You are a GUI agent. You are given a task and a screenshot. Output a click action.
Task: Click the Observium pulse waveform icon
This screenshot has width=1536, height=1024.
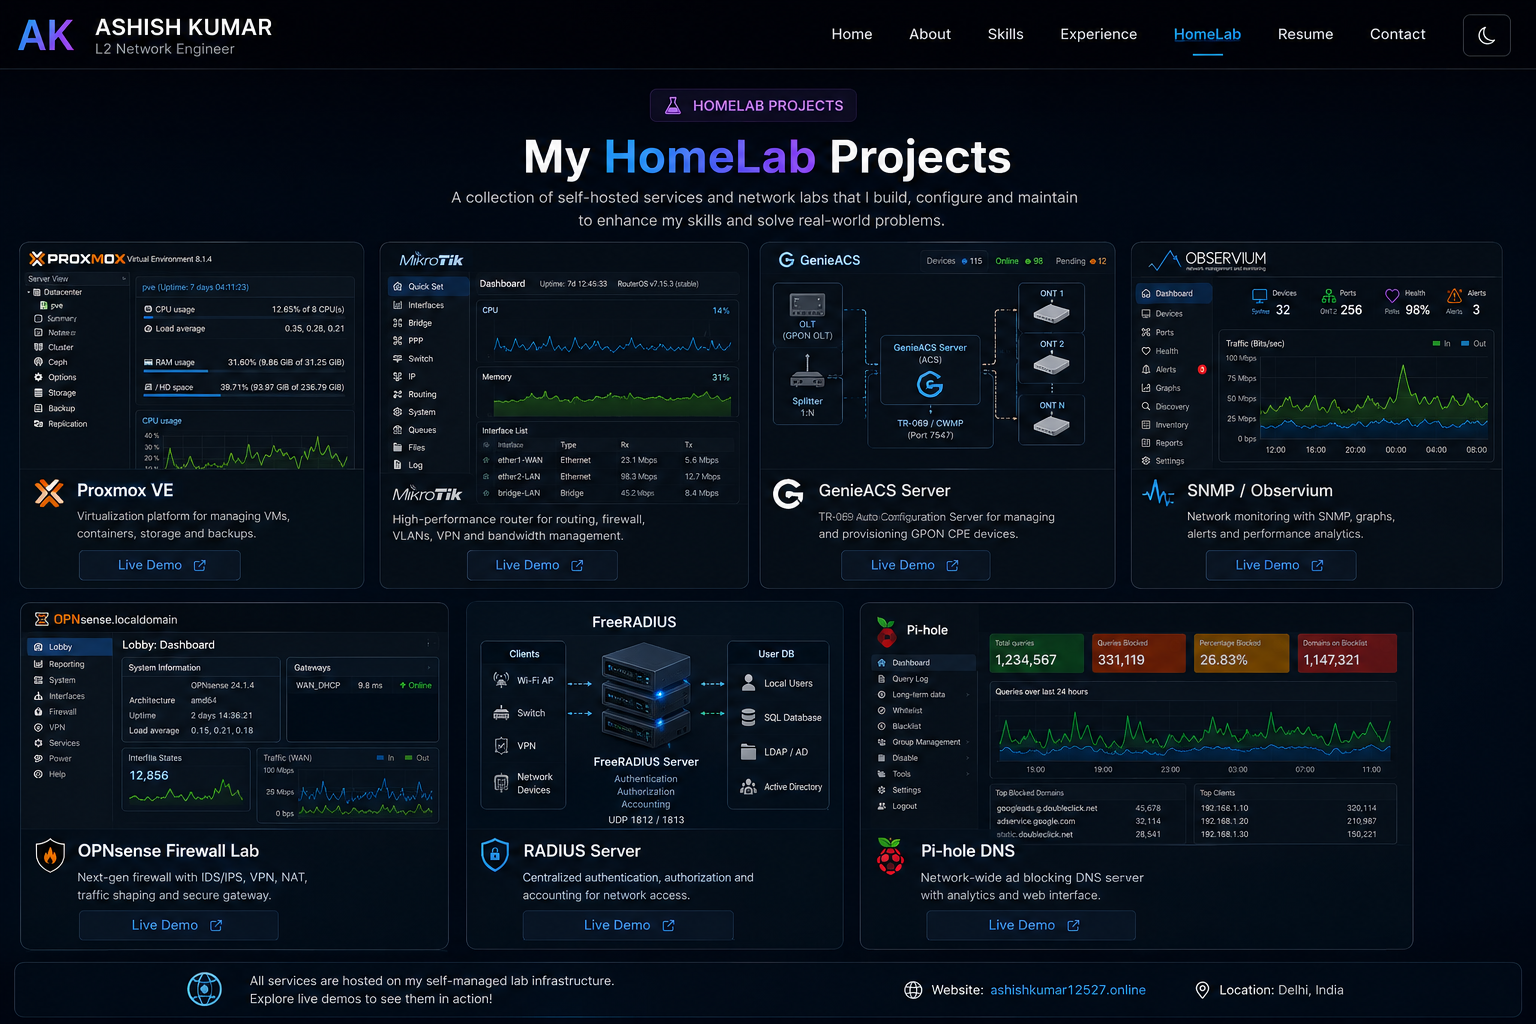pyautogui.click(x=1158, y=492)
